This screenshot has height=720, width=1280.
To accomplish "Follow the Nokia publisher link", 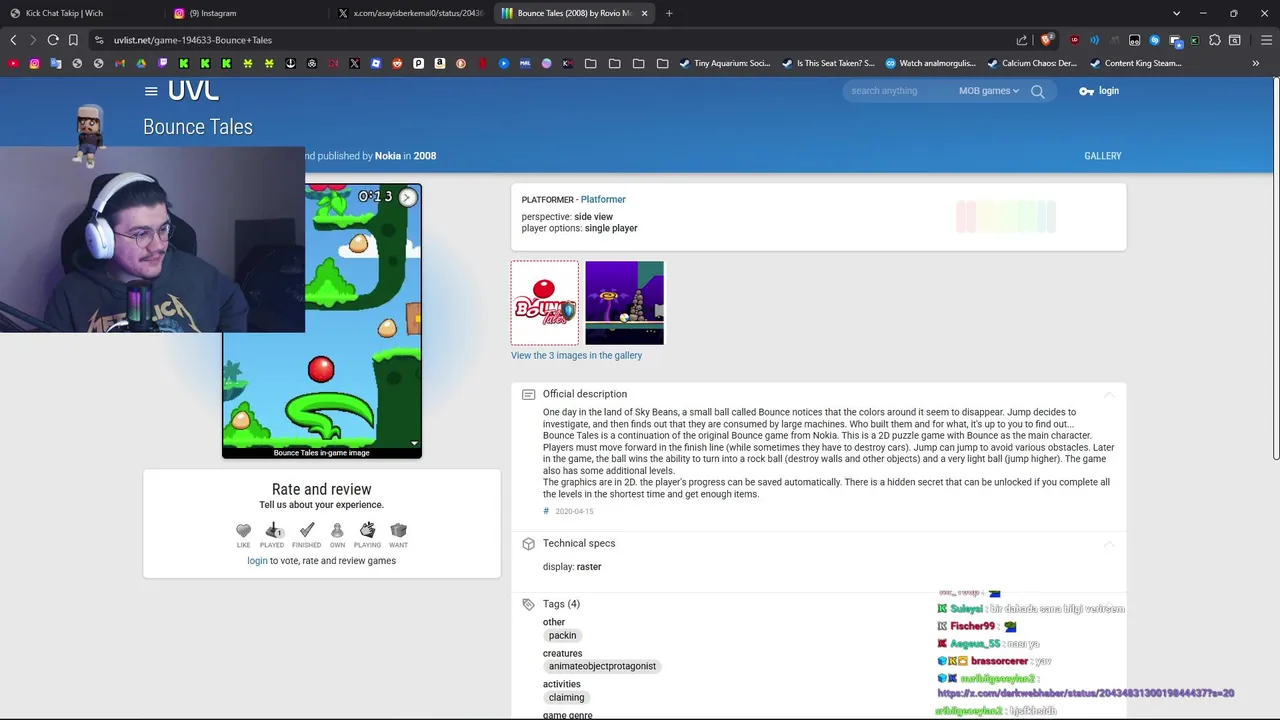I will (388, 156).
